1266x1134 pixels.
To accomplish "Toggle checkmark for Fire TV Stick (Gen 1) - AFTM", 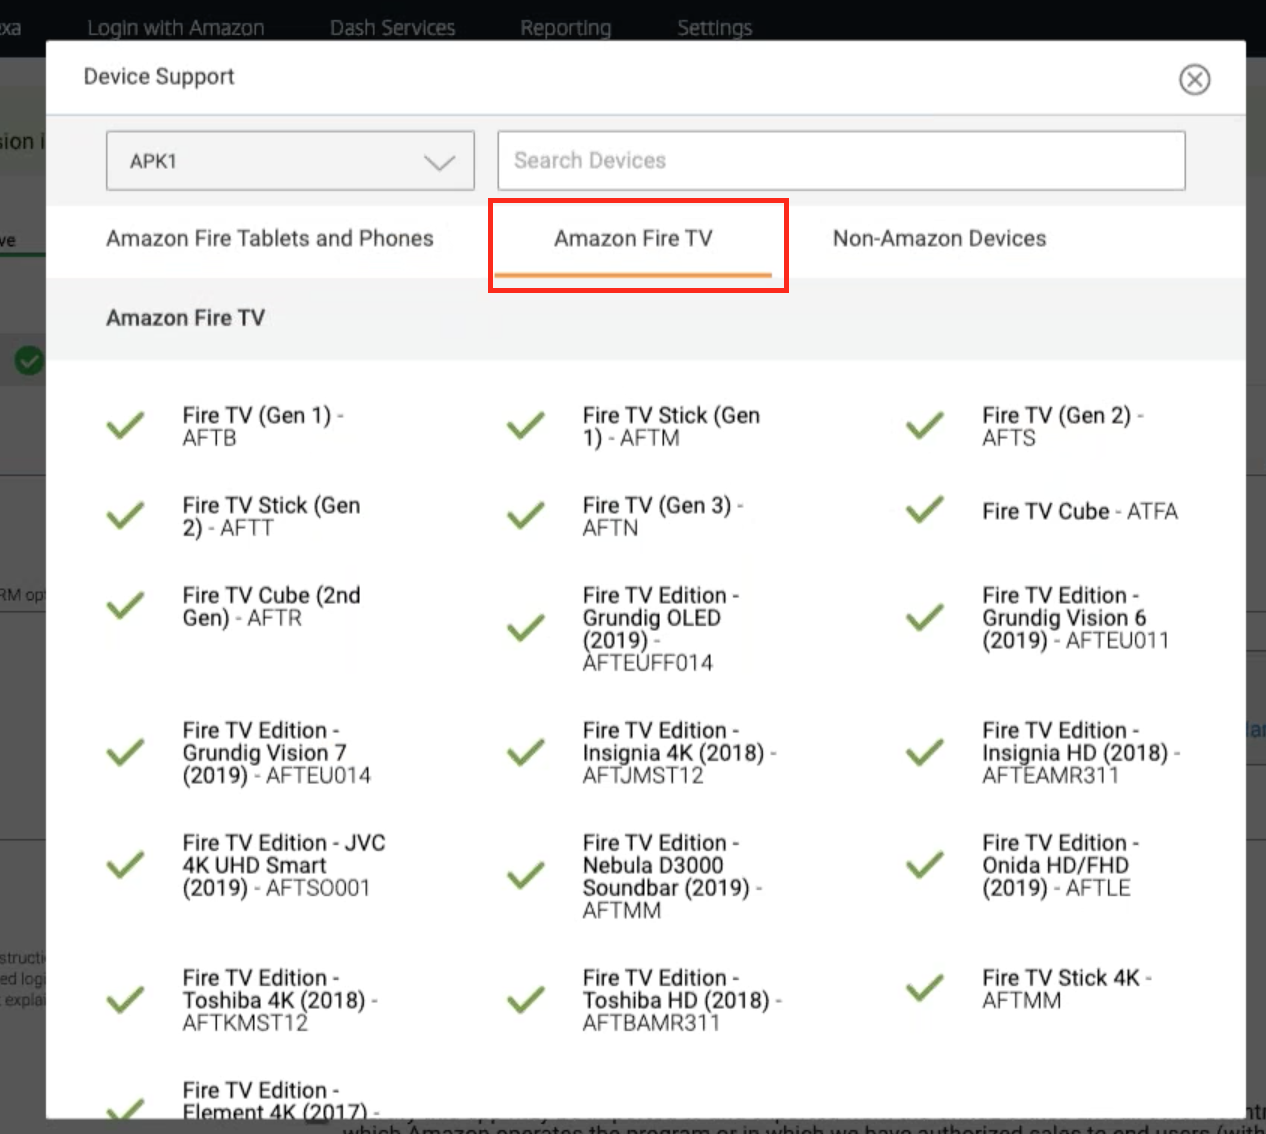I will click(x=526, y=426).
